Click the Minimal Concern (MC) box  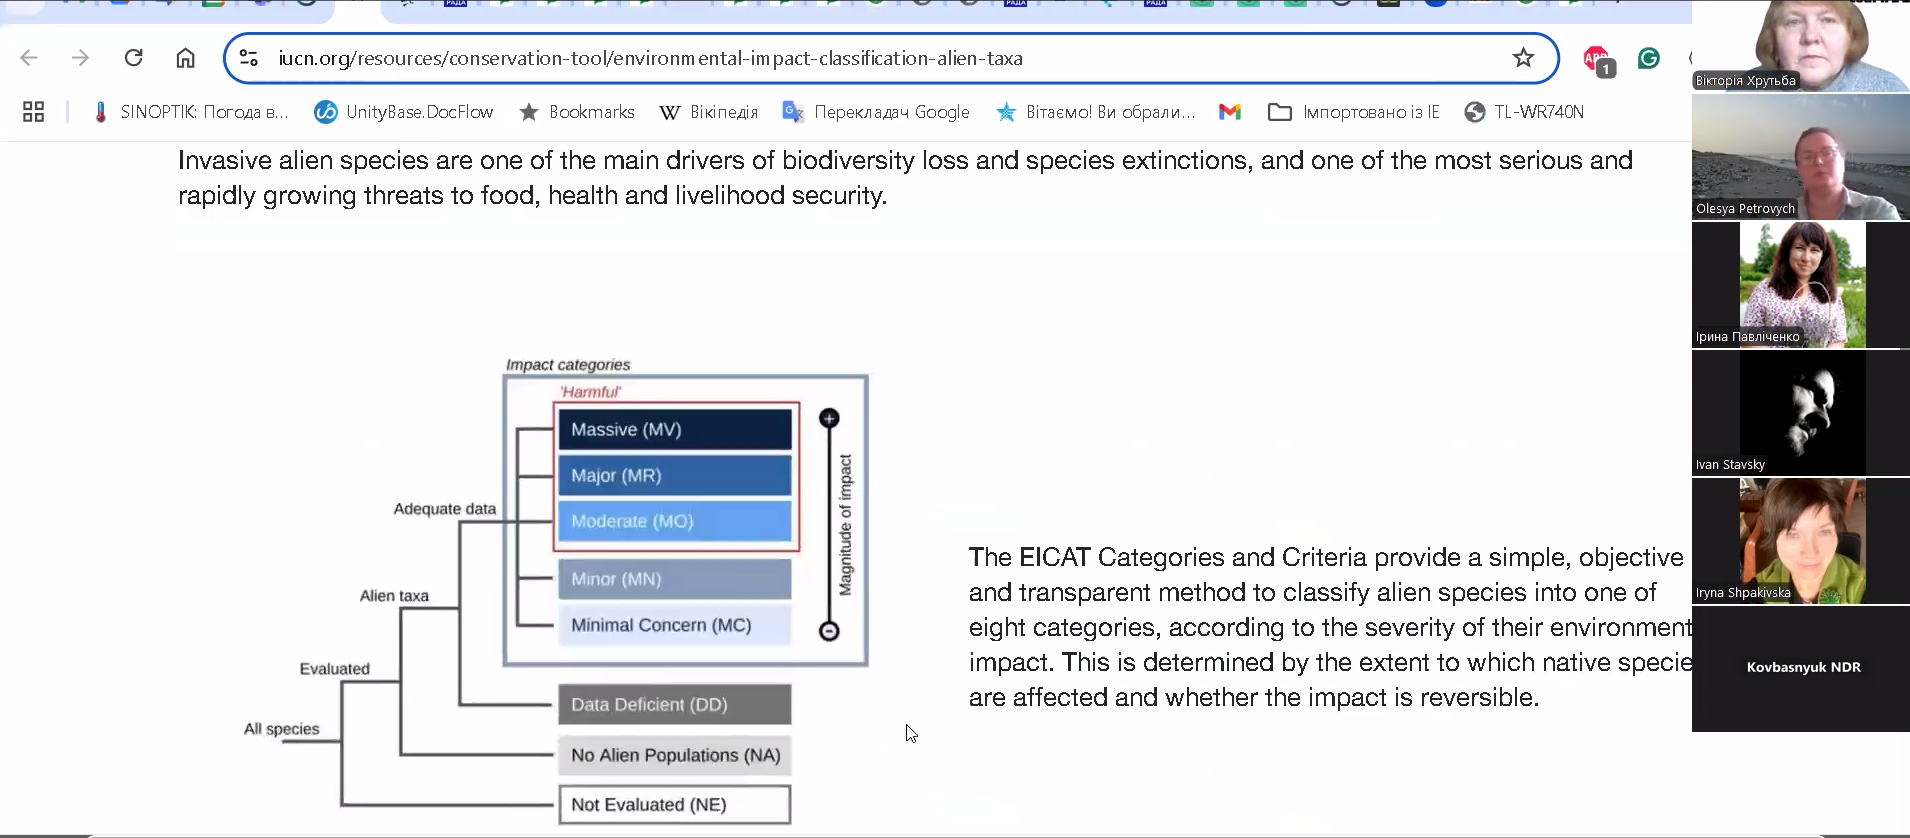point(675,625)
